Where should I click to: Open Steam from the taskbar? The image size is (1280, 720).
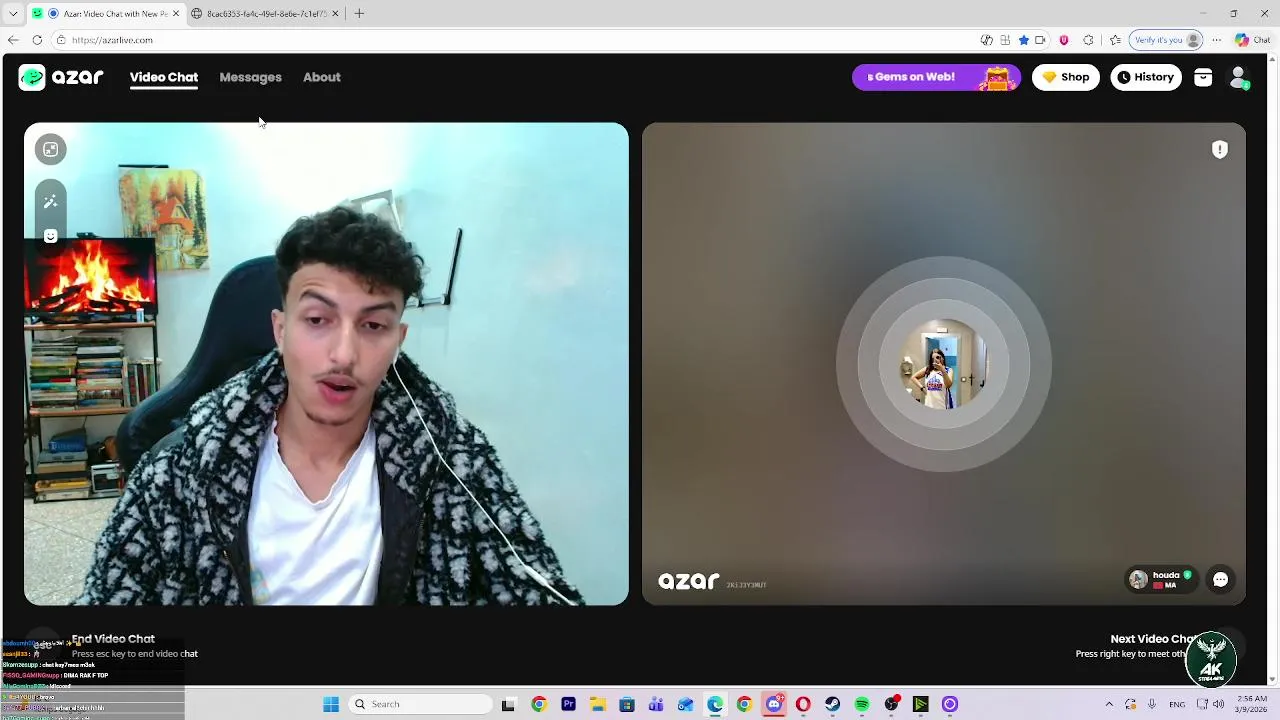pos(832,704)
